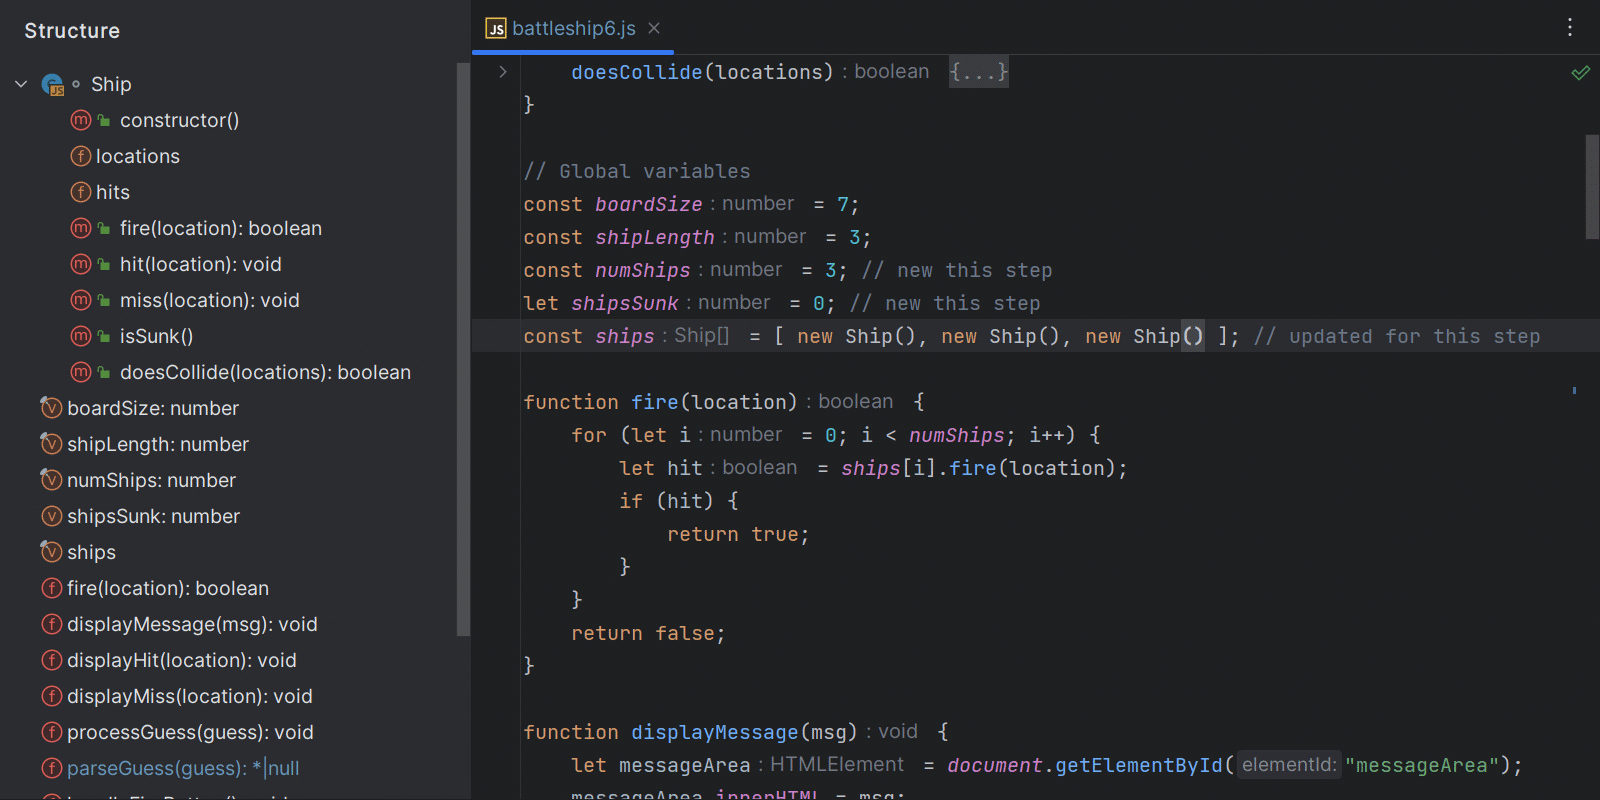Click the function icon beside displayMessage(msg)
Screen dimensions: 1600x800
[51, 624]
